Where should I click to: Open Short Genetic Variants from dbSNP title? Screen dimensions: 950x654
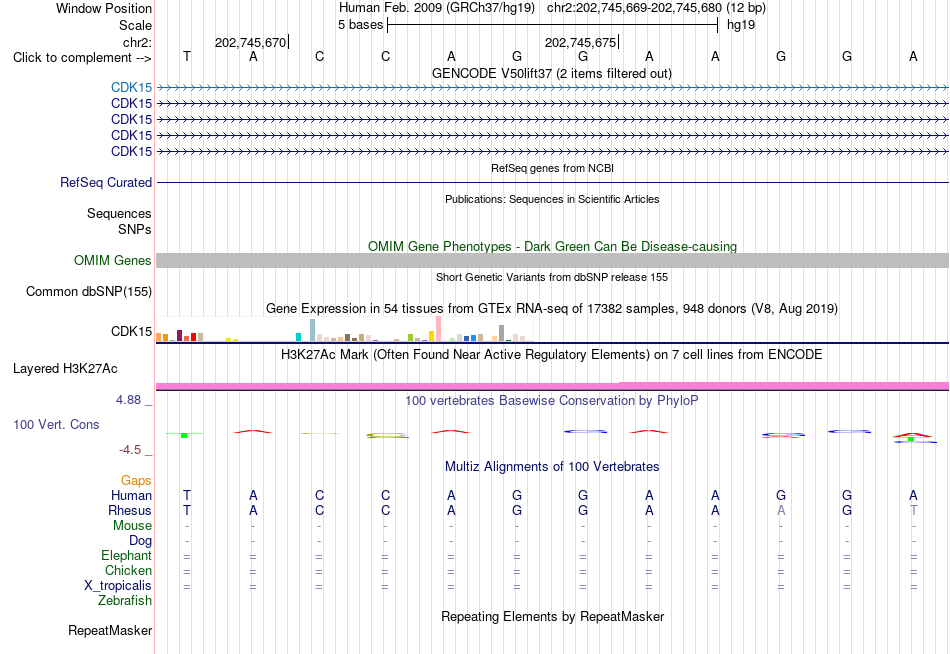click(552, 277)
